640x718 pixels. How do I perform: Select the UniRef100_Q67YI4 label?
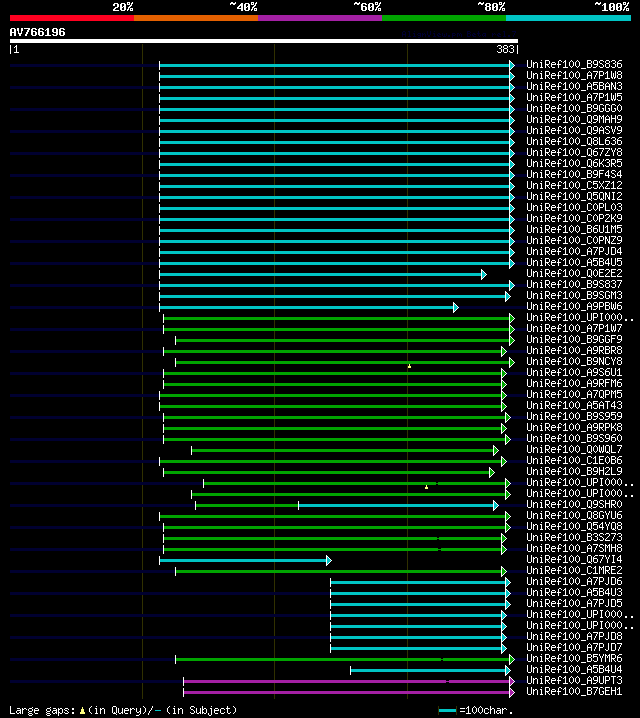[574, 559]
